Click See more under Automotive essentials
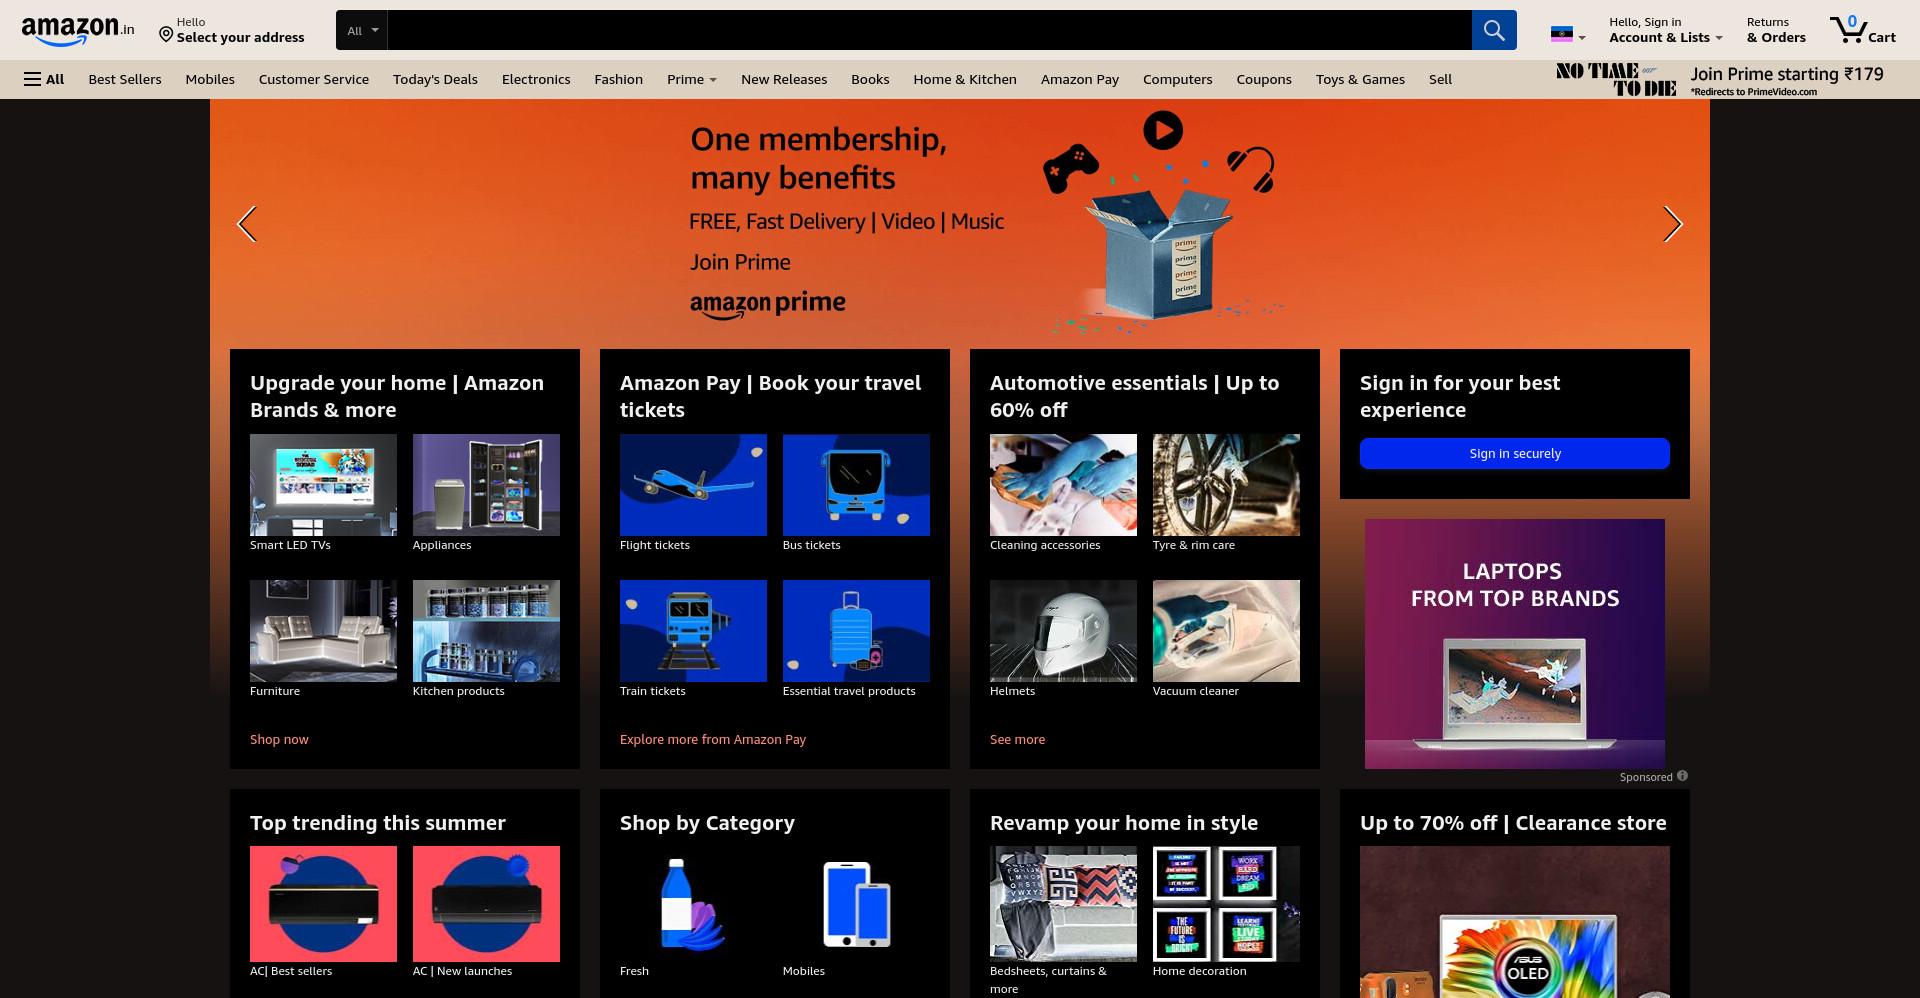Screen dimensions: 1920x998 (1017, 739)
